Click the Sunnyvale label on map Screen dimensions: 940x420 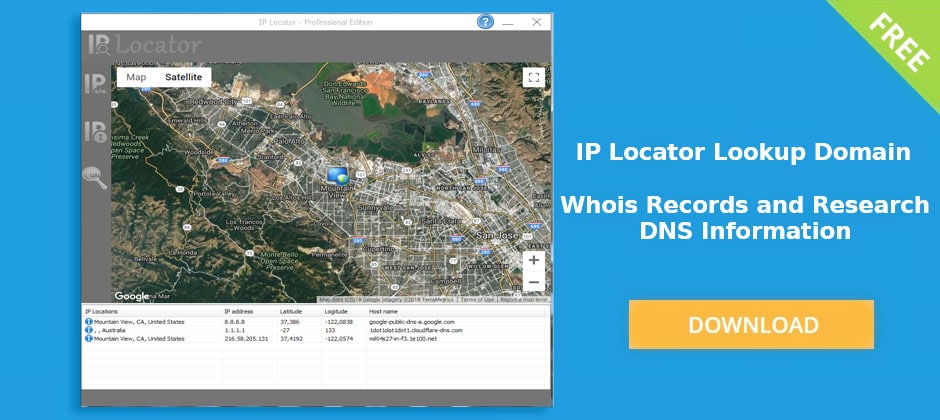(375, 207)
